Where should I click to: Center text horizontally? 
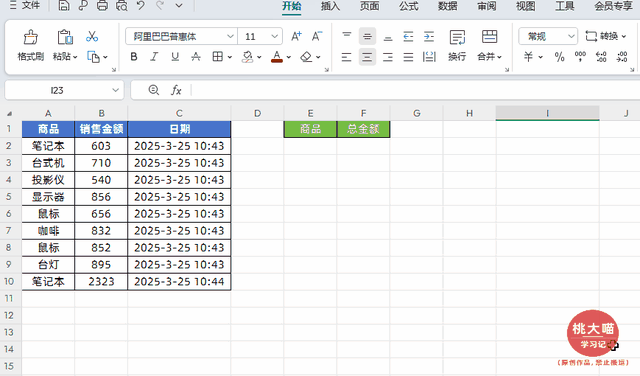click(367, 57)
